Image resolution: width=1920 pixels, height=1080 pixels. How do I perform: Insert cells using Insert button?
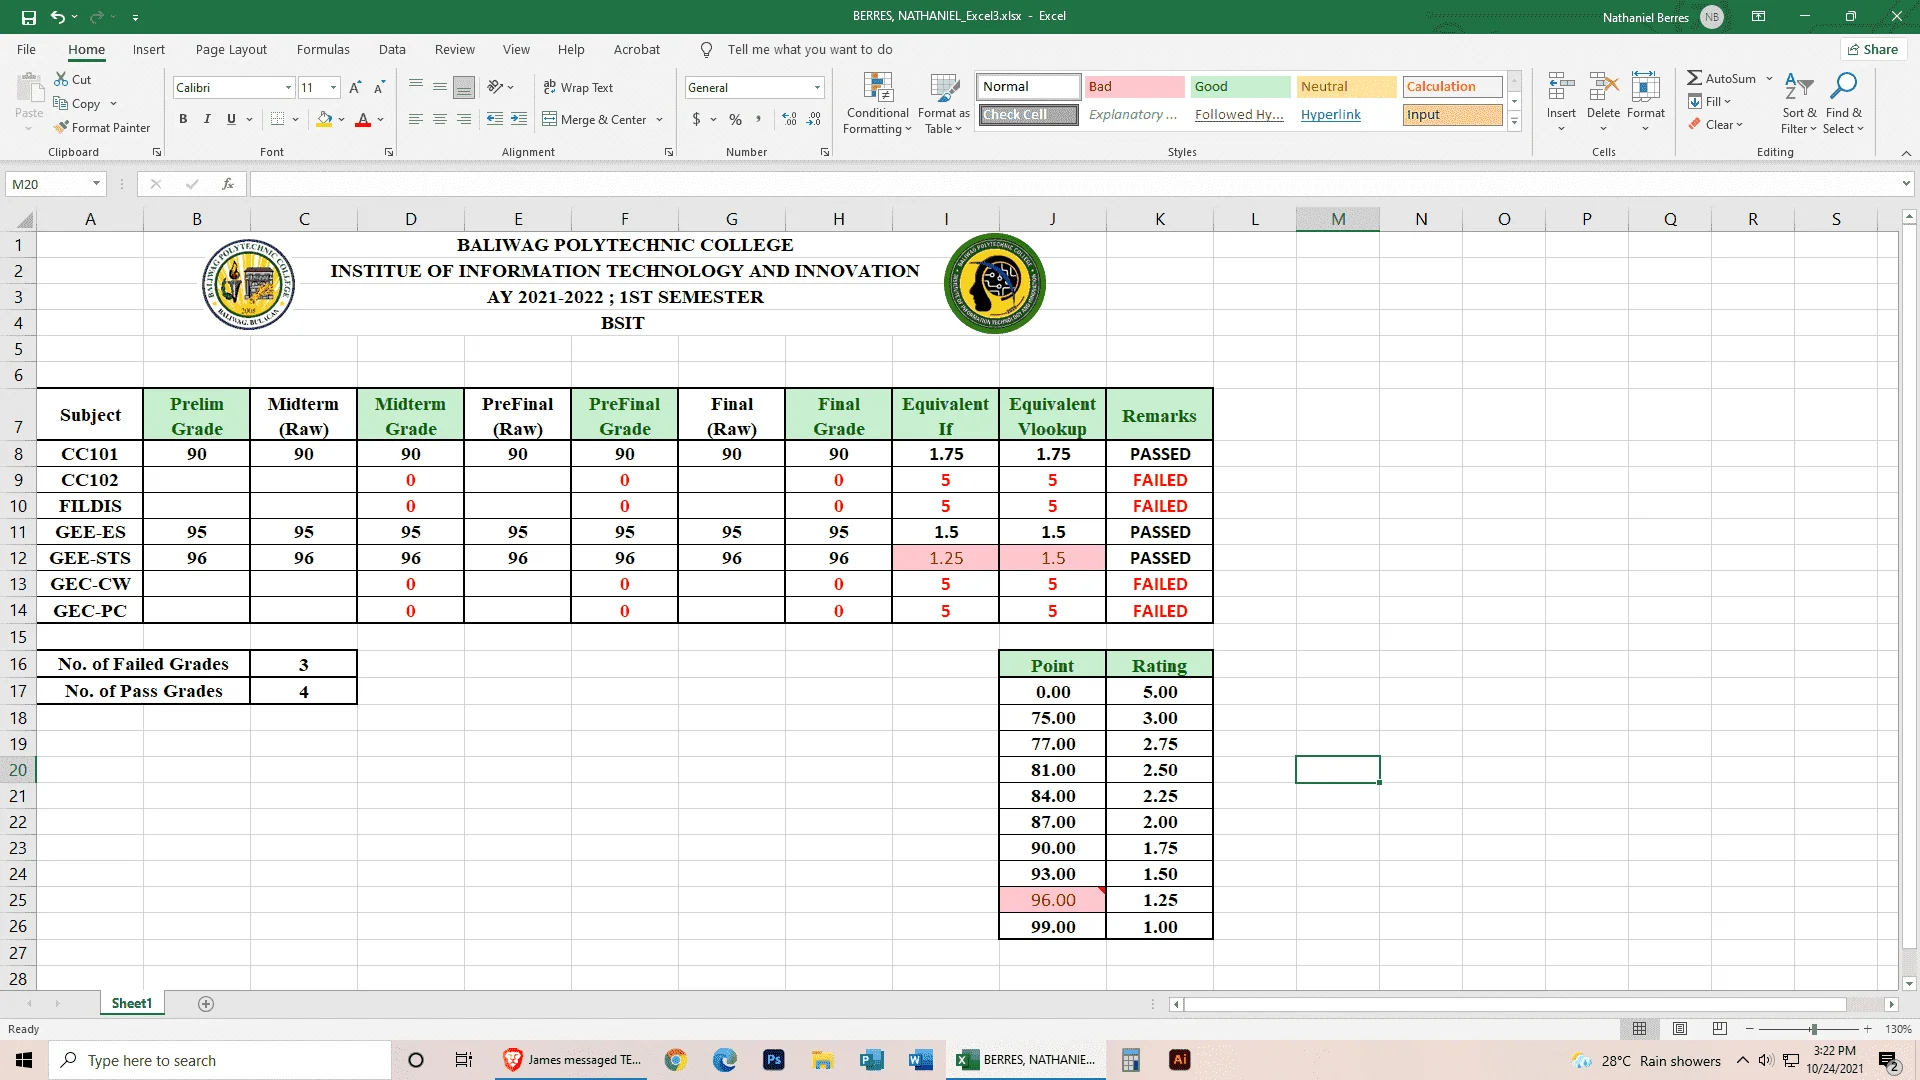pos(1561,102)
